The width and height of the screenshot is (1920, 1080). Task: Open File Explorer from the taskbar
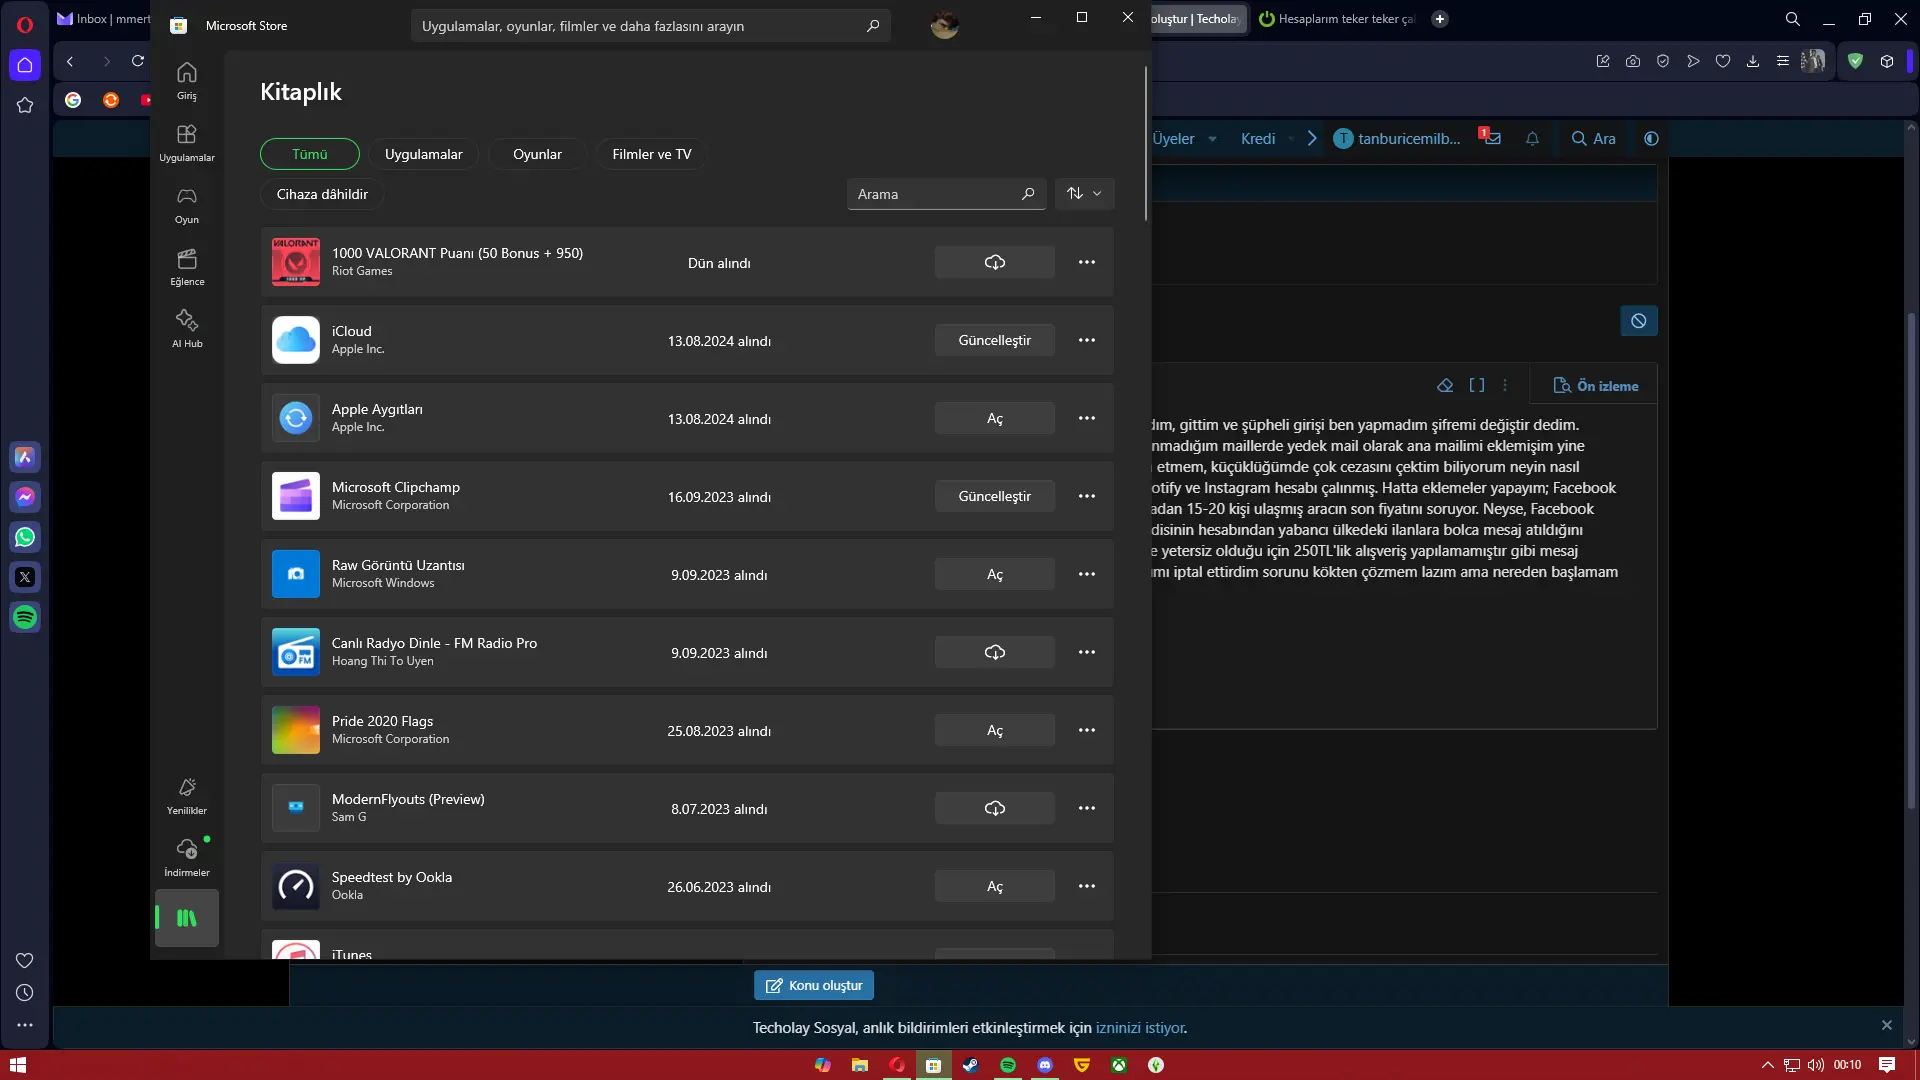[859, 1065]
